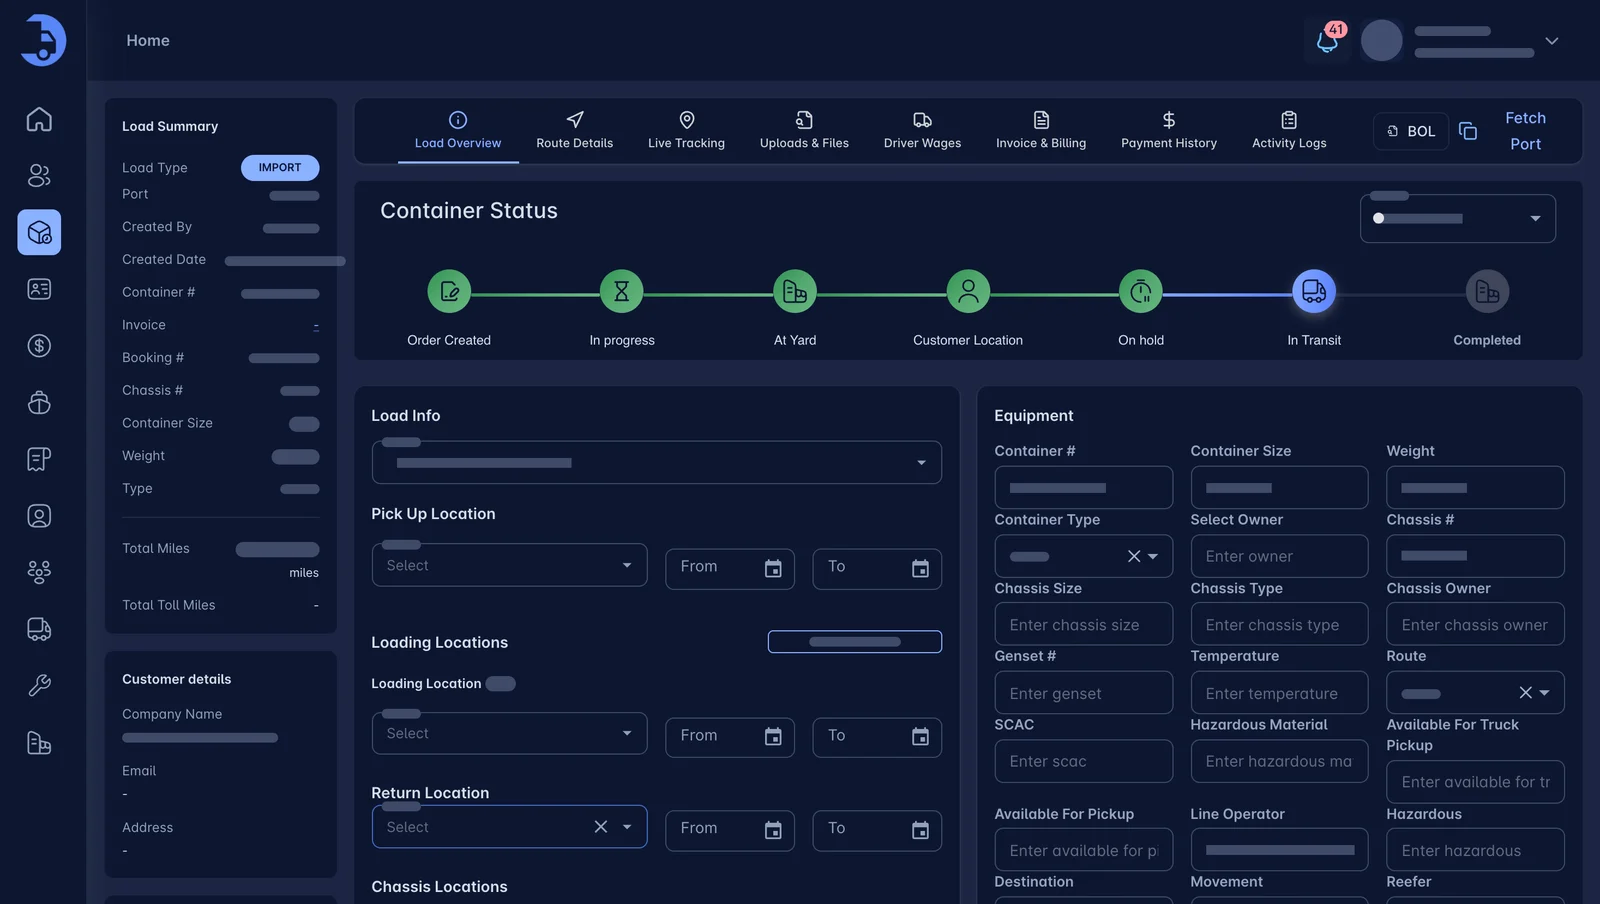Open the team group icon in the sidebar
Viewport: 1600px width, 904px height.
coord(39,572)
